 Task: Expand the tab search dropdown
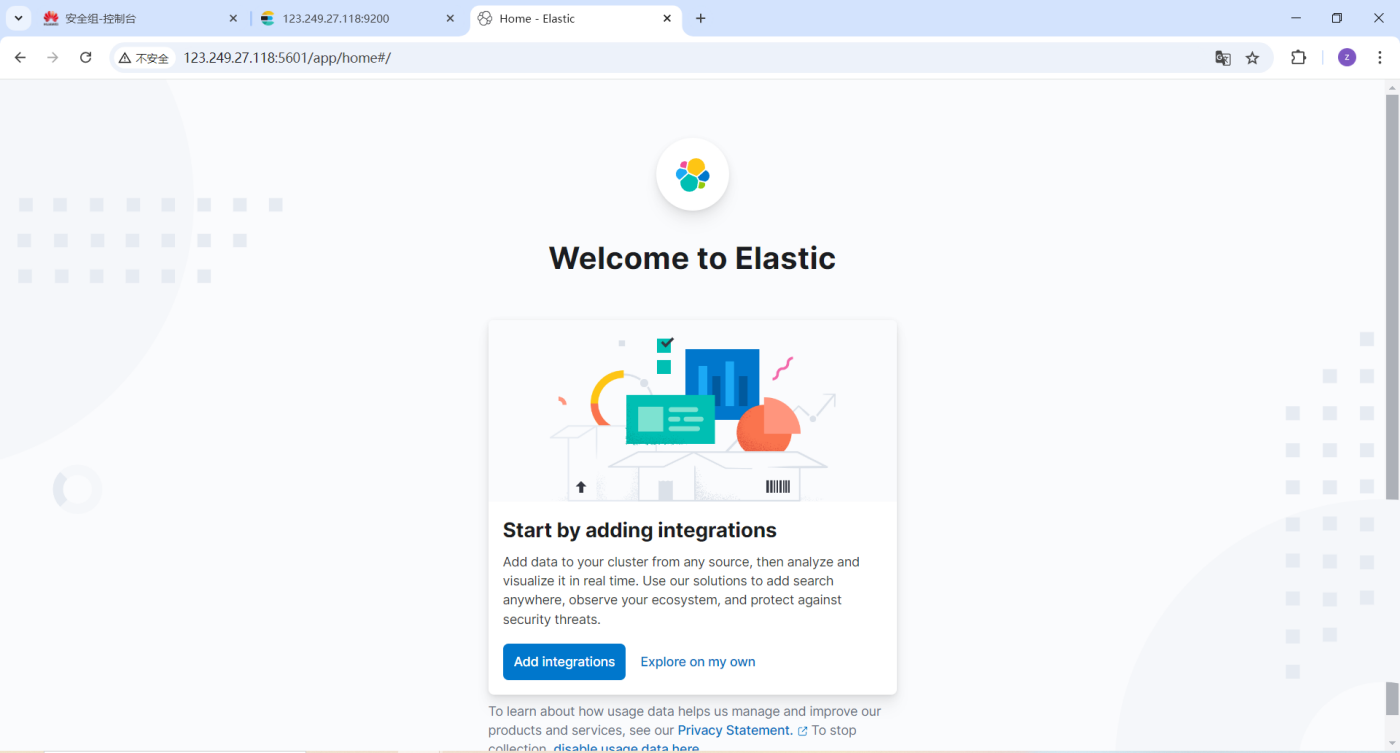tap(18, 18)
